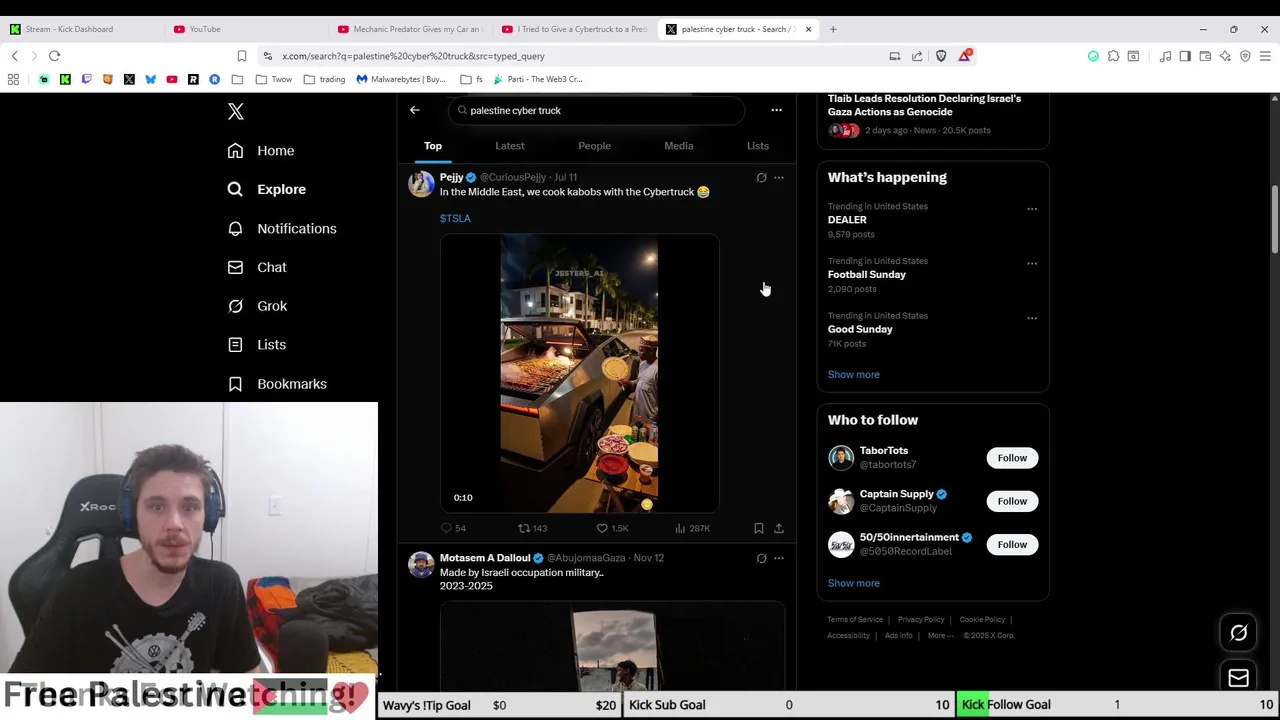Open more options on Motasem's post

pos(779,558)
